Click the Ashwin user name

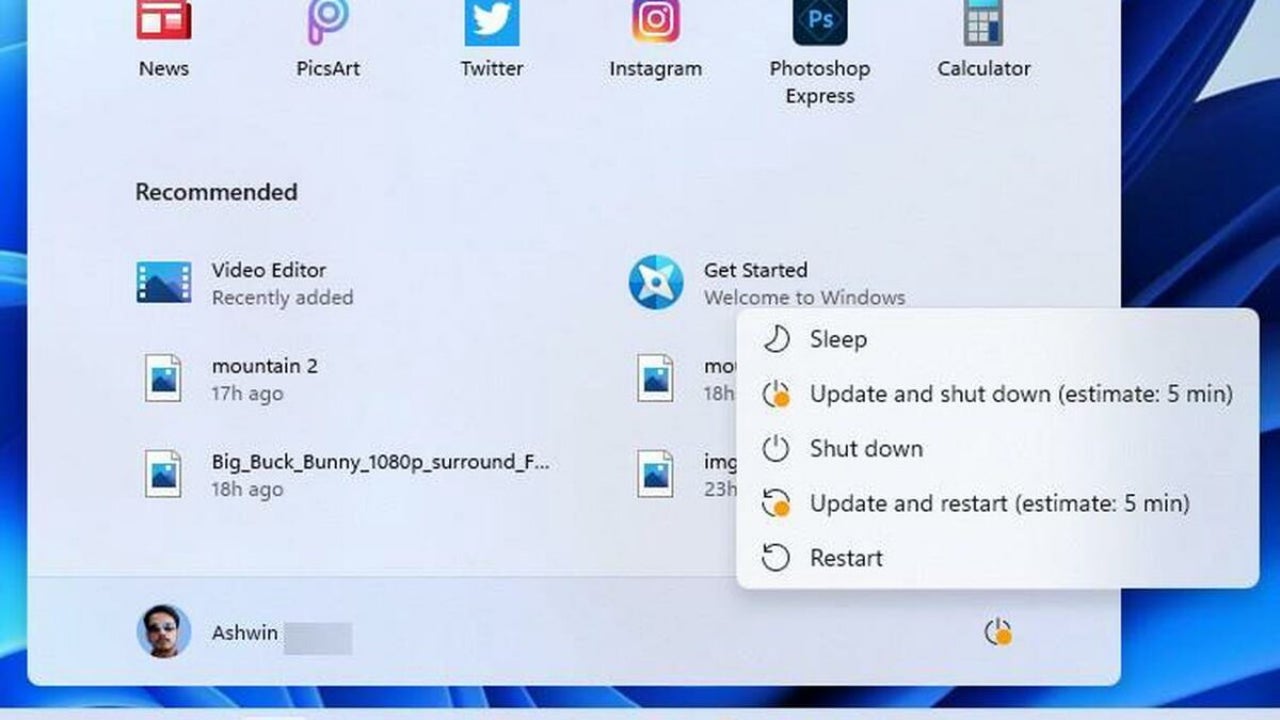245,633
